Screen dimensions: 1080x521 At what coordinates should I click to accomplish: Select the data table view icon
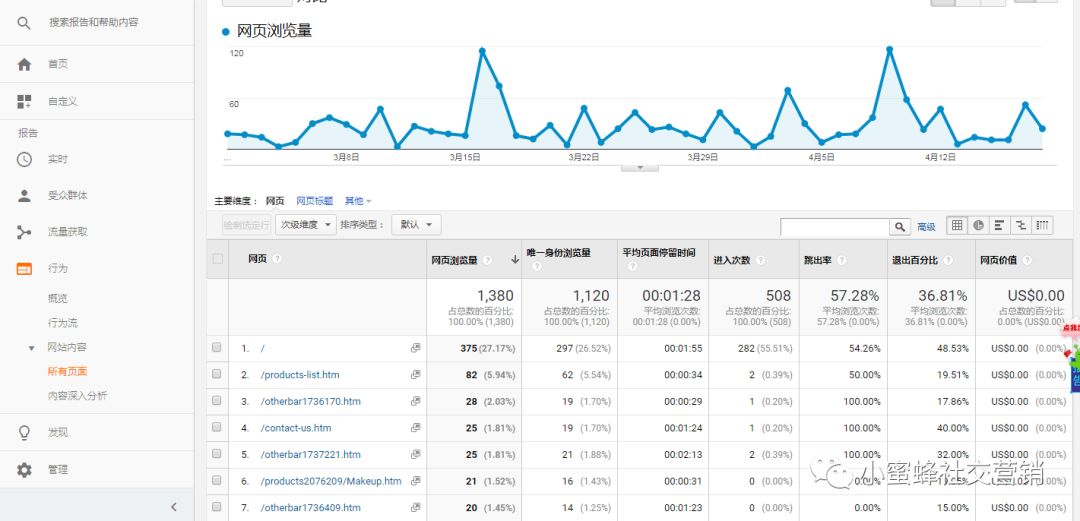957,225
